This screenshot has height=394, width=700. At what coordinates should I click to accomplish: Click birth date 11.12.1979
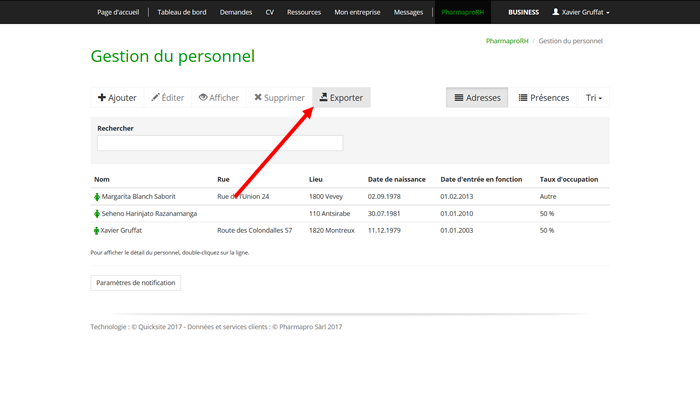pos(384,230)
